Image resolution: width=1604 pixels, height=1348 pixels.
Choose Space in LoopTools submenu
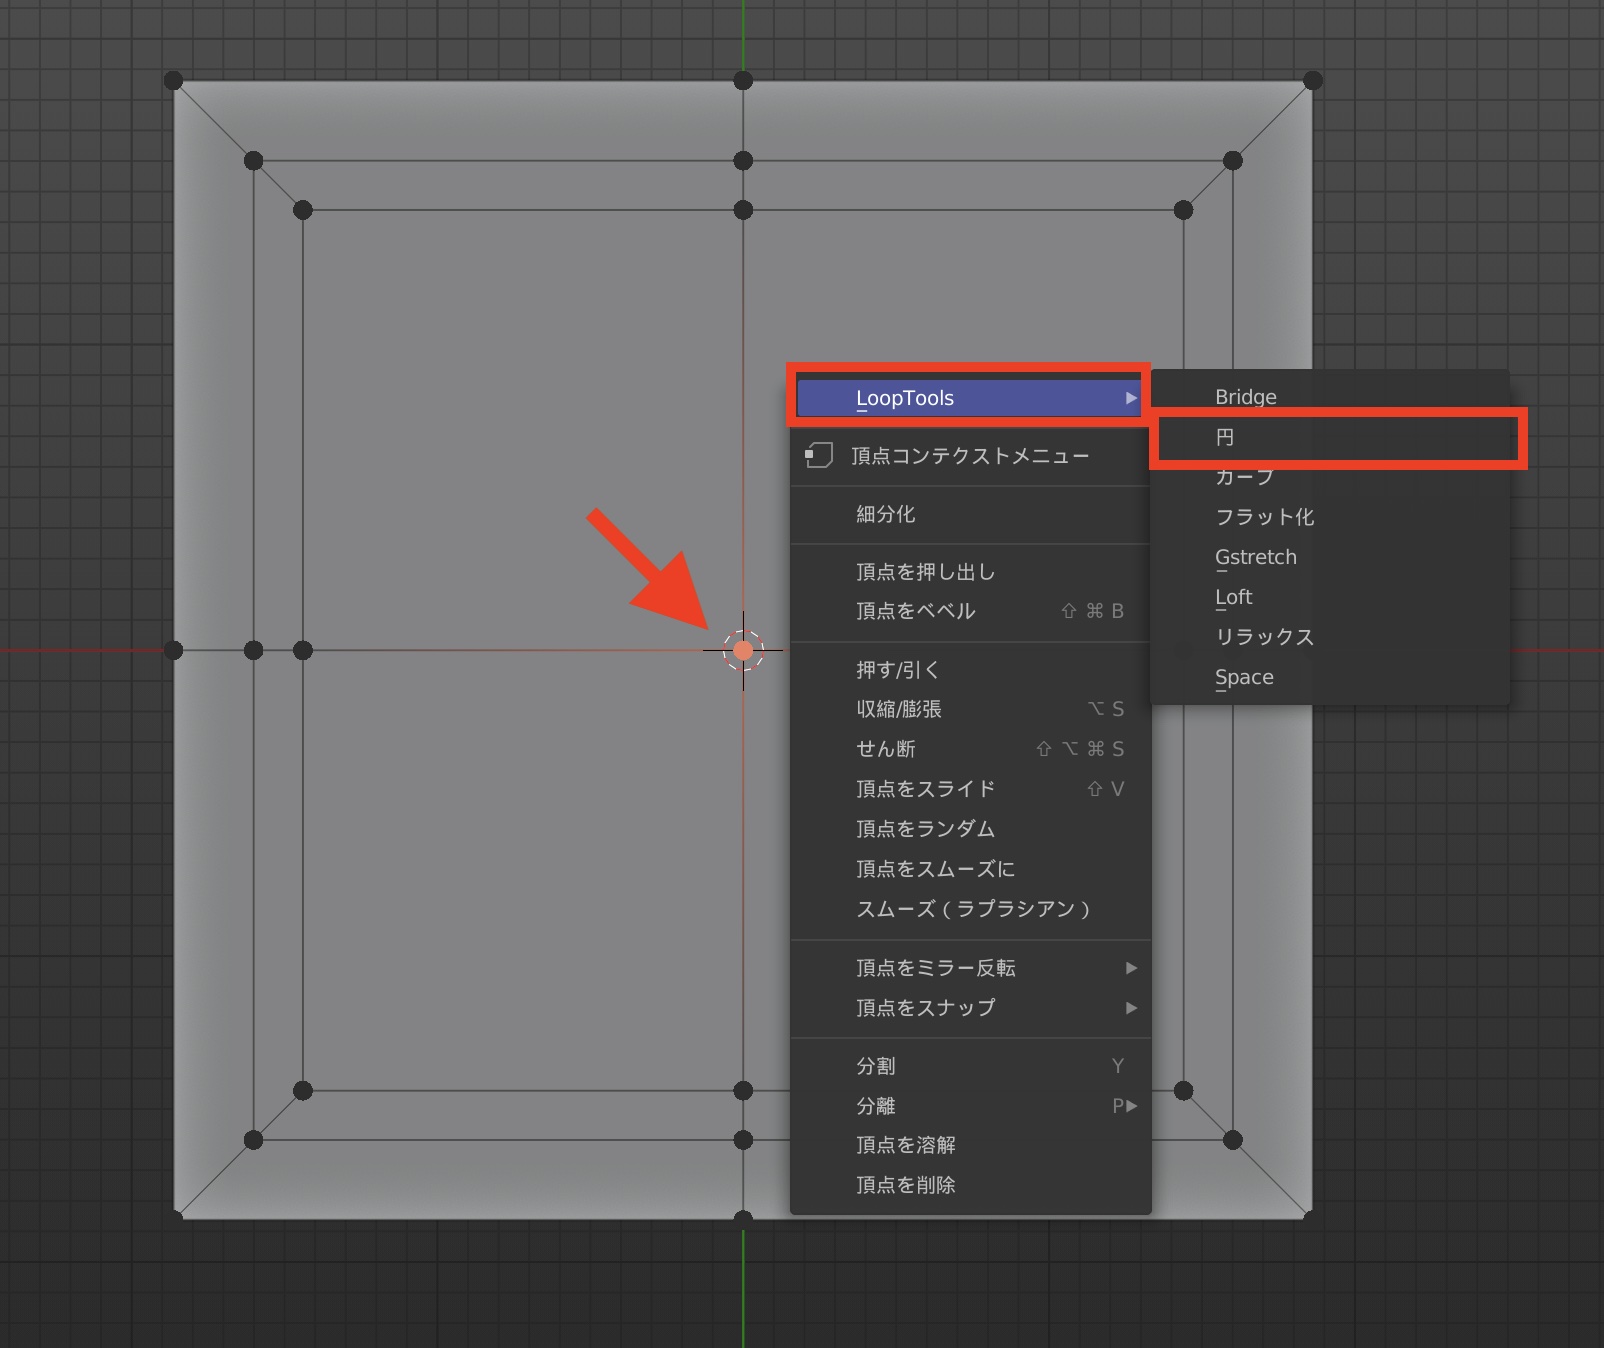pyautogui.click(x=1244, y=677)
